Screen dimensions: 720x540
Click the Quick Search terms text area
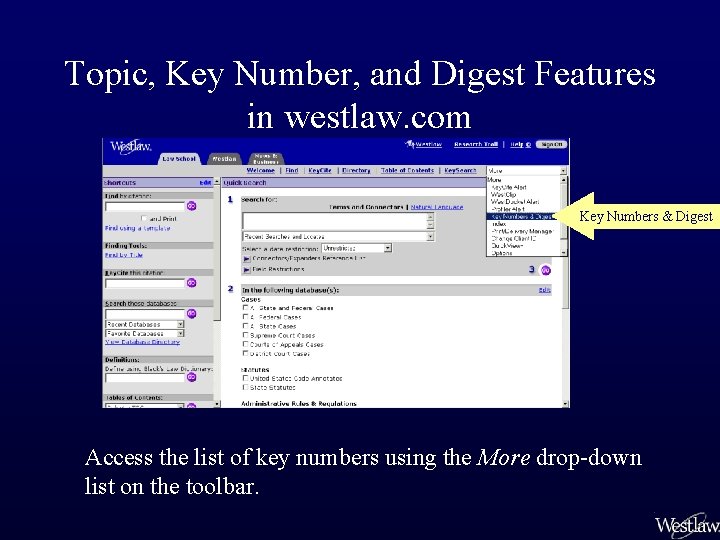[x=335, y=222]
